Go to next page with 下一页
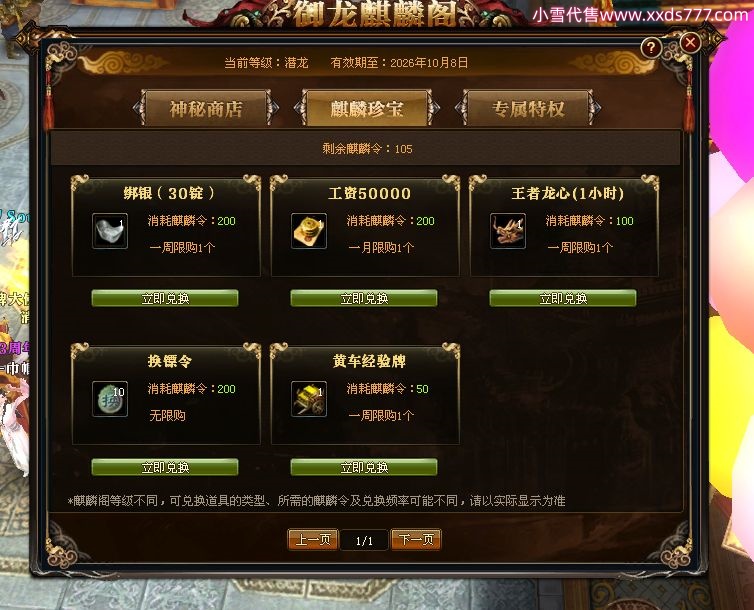 [x=416, y=540]
